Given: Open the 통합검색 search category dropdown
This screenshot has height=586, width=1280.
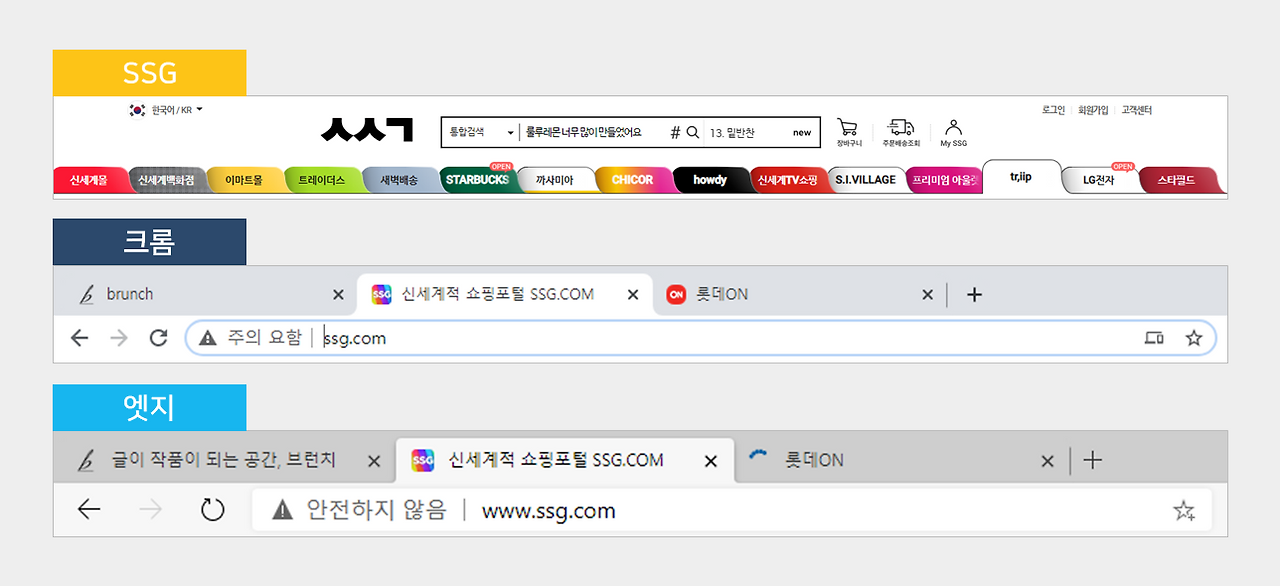Looking at the screenshot, I should [481, 132].
